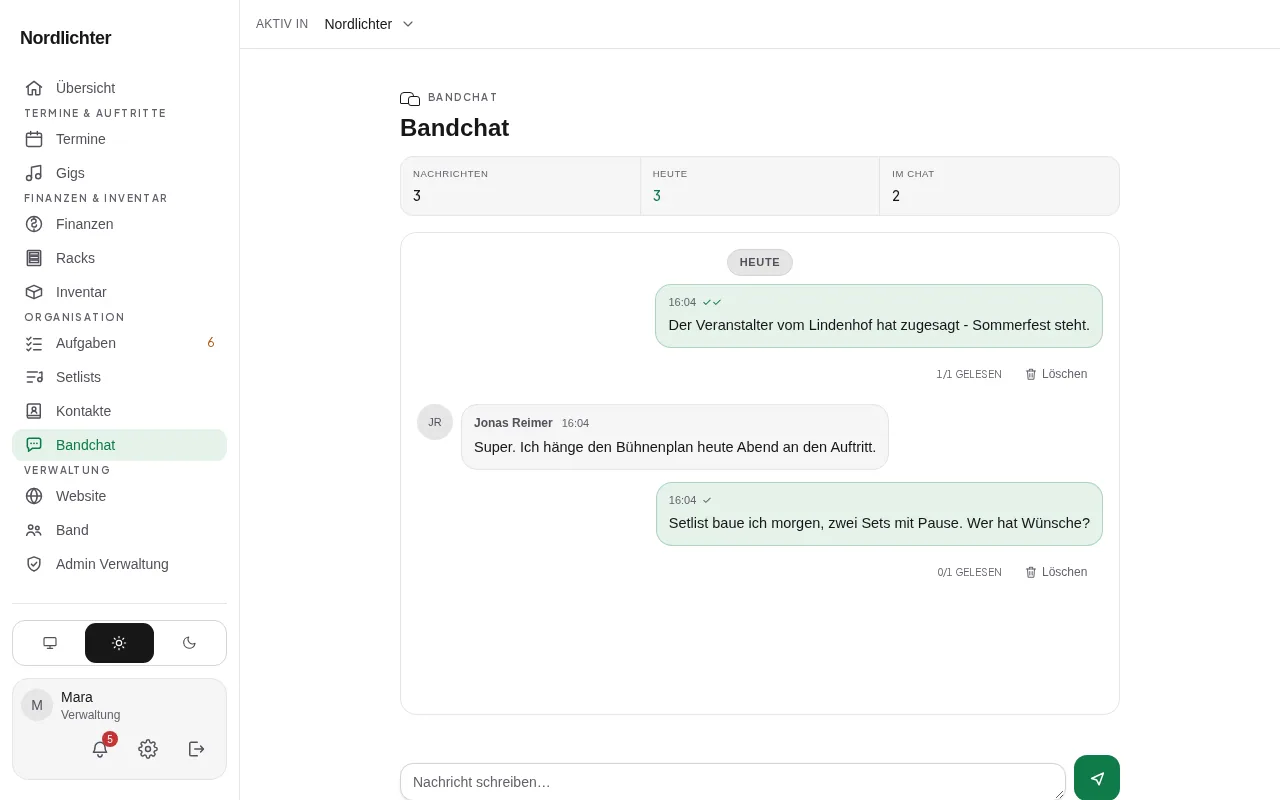Screen dimensions: 1280x800
Task: Select the light theme sun option
Action: click(119, 643)
